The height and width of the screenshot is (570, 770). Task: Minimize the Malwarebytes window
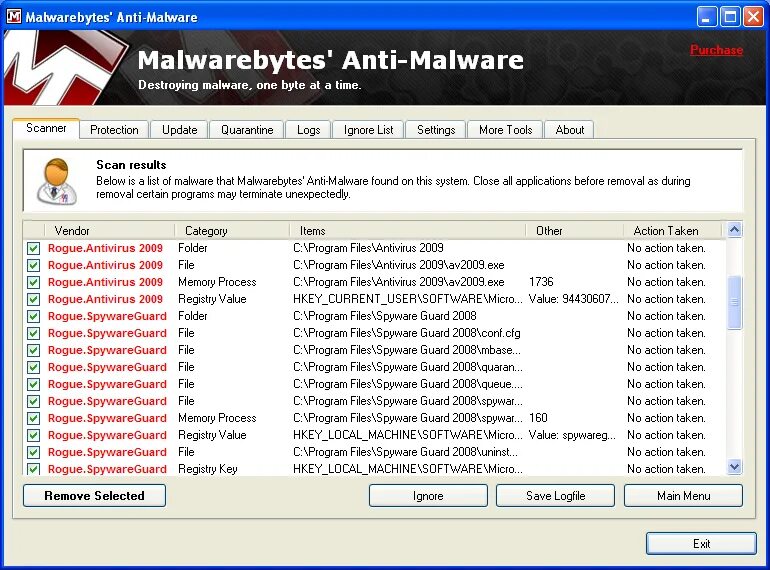click(707, 17)
